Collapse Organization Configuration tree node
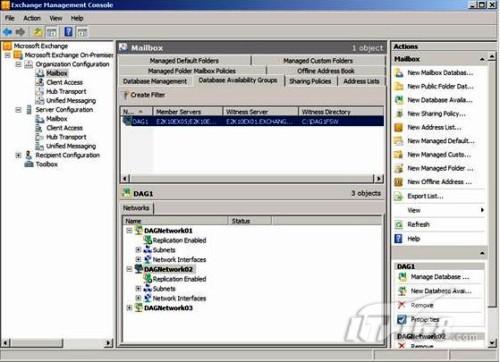The width and height of the screenshot is (500, 362). coord(18,64)
